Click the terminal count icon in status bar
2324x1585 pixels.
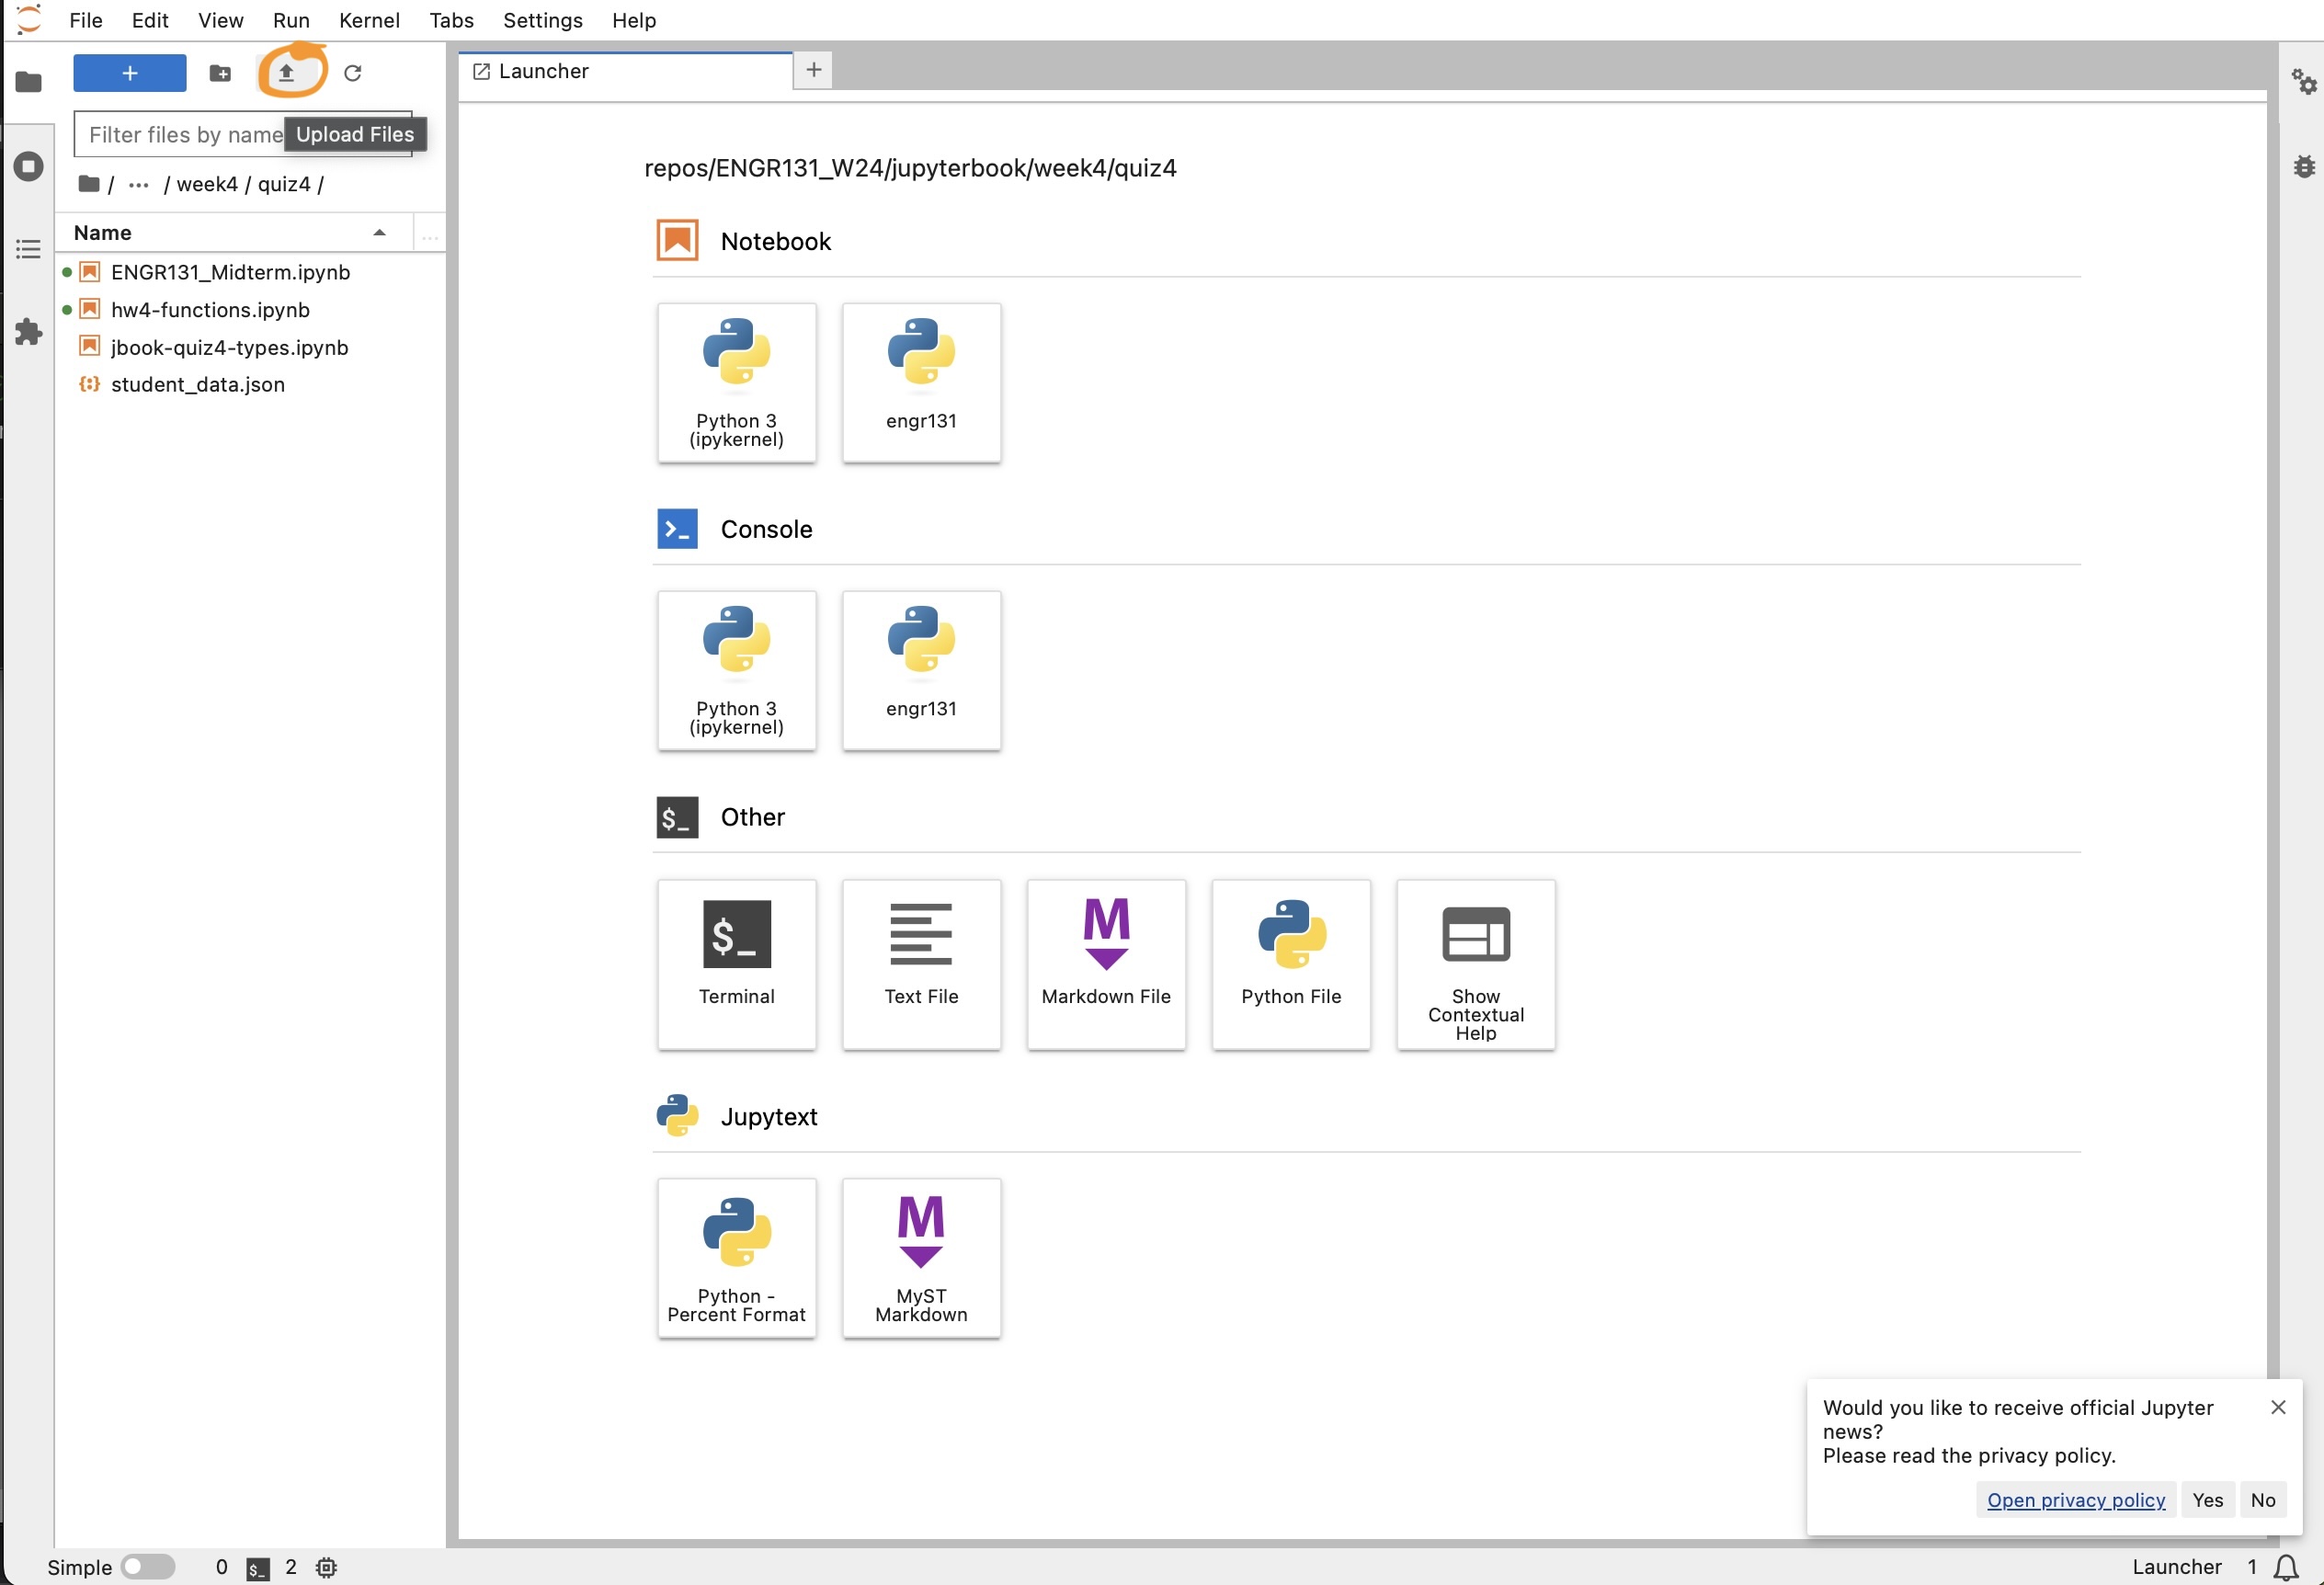pos(258,1569)
